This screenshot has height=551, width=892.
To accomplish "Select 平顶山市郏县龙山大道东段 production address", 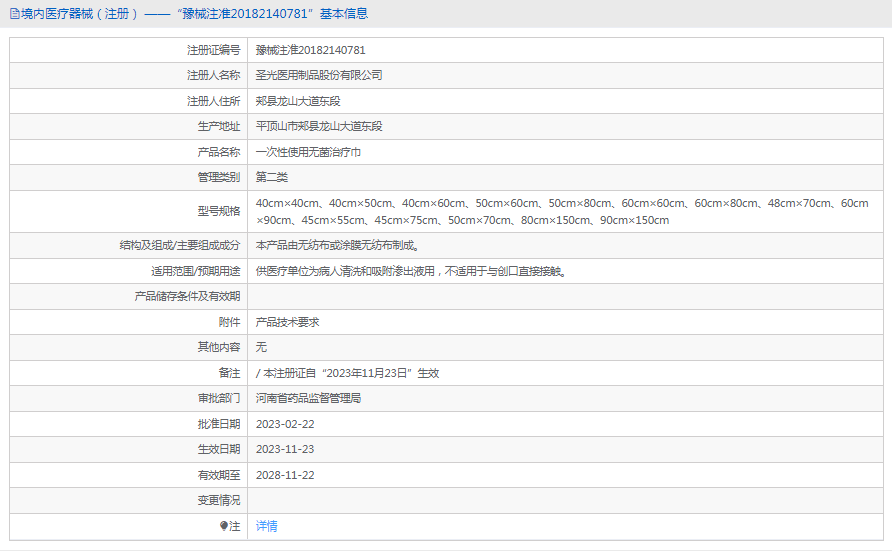I will (x=319, y=126).
